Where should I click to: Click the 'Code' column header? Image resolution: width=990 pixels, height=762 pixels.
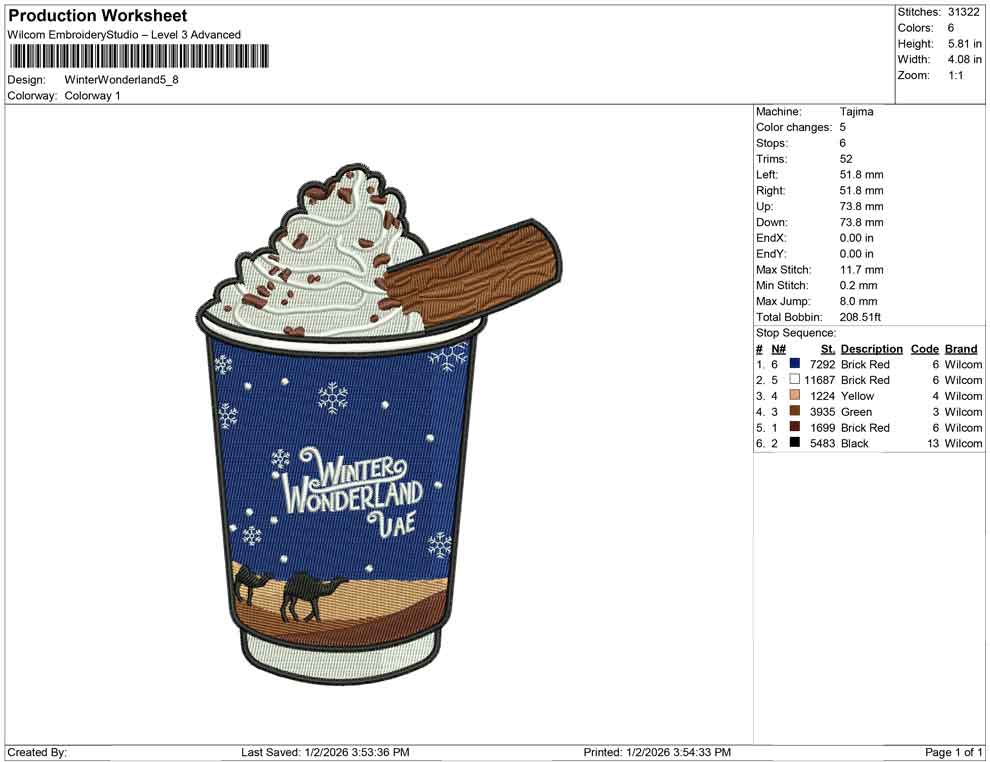tap(924, 349)
